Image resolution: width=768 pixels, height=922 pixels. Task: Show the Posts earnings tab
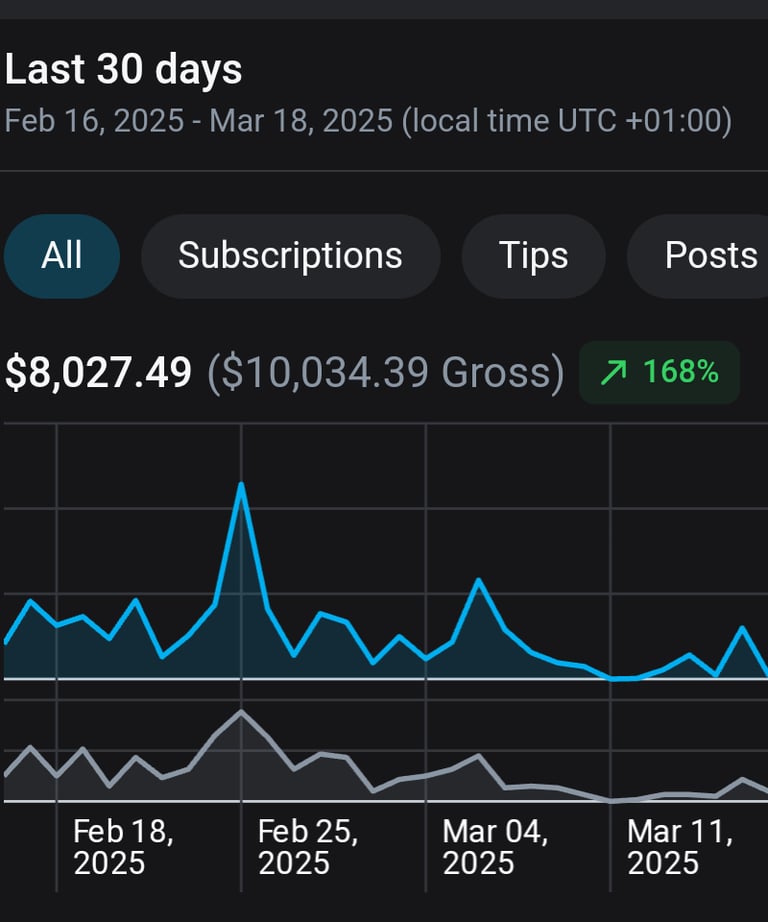coord(710,256)
